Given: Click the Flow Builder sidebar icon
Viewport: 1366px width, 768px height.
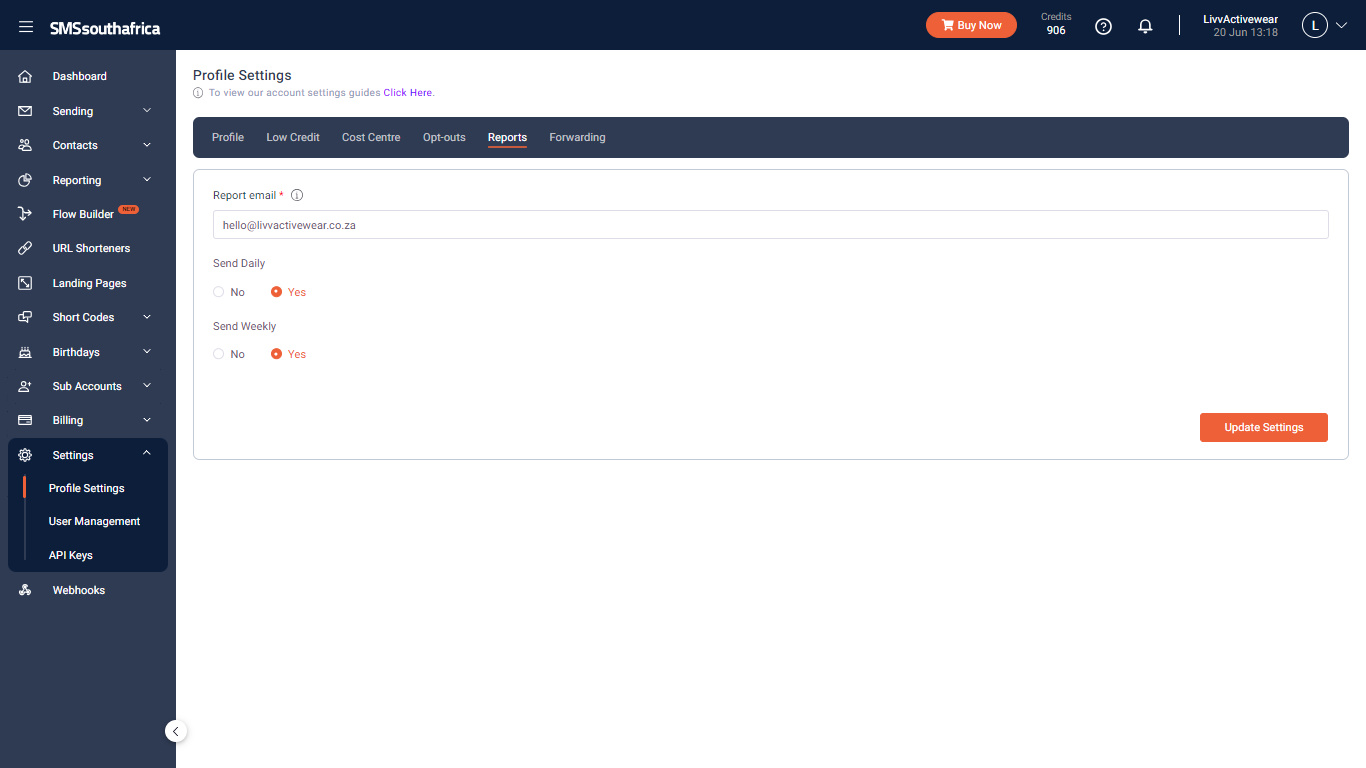Looking at the screenshot, I should pyautogui.click(x=26, y=214).
